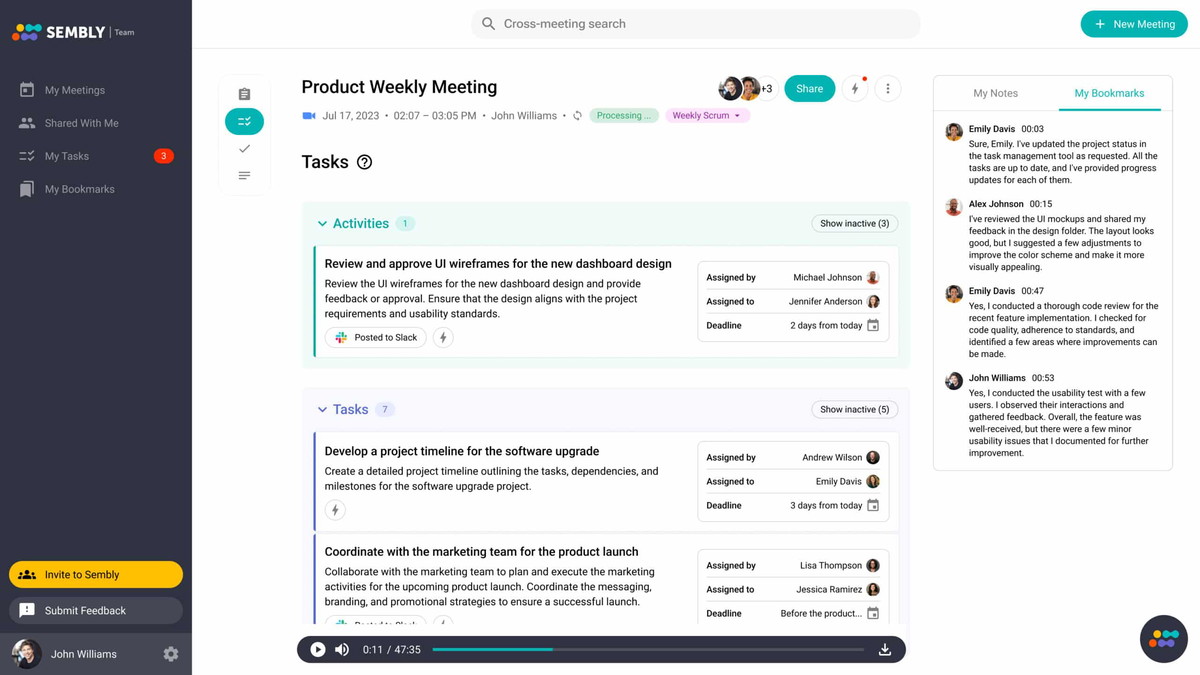Mute the audio player volume
The width and height of the screenshot is (1200, 675).
click(342, 650)
